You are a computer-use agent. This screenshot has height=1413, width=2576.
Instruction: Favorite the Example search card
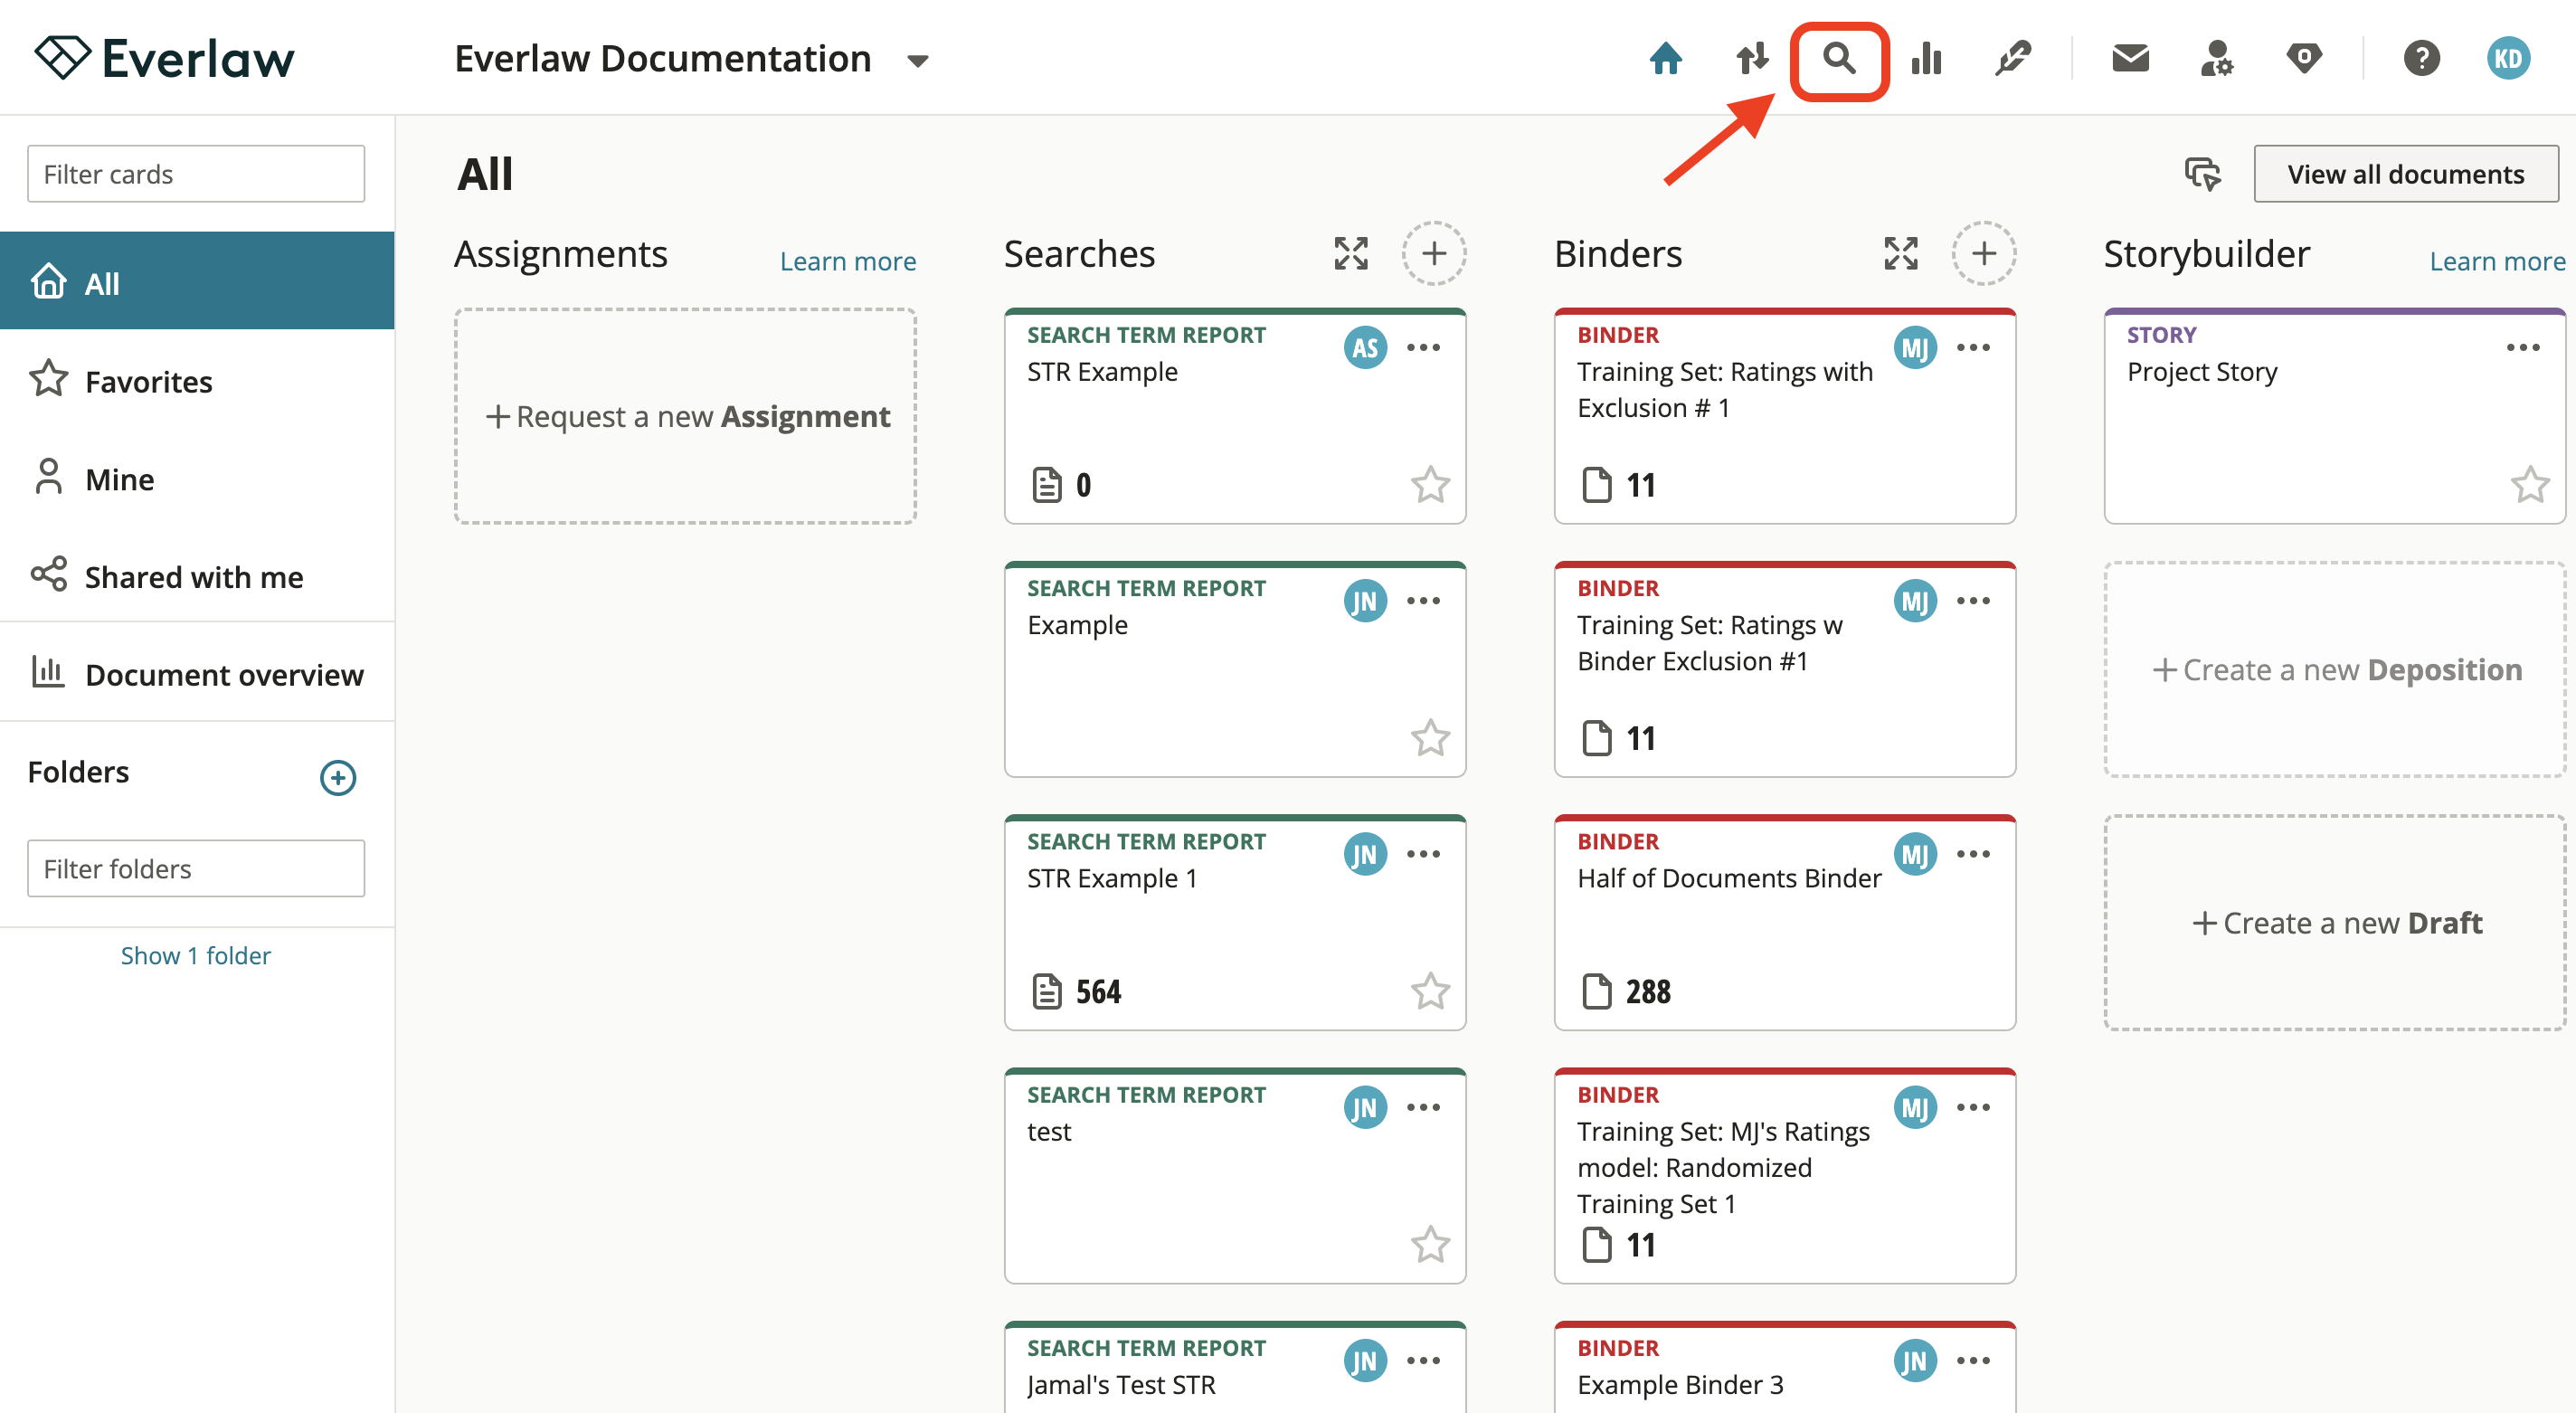(x=1431, y=738)
